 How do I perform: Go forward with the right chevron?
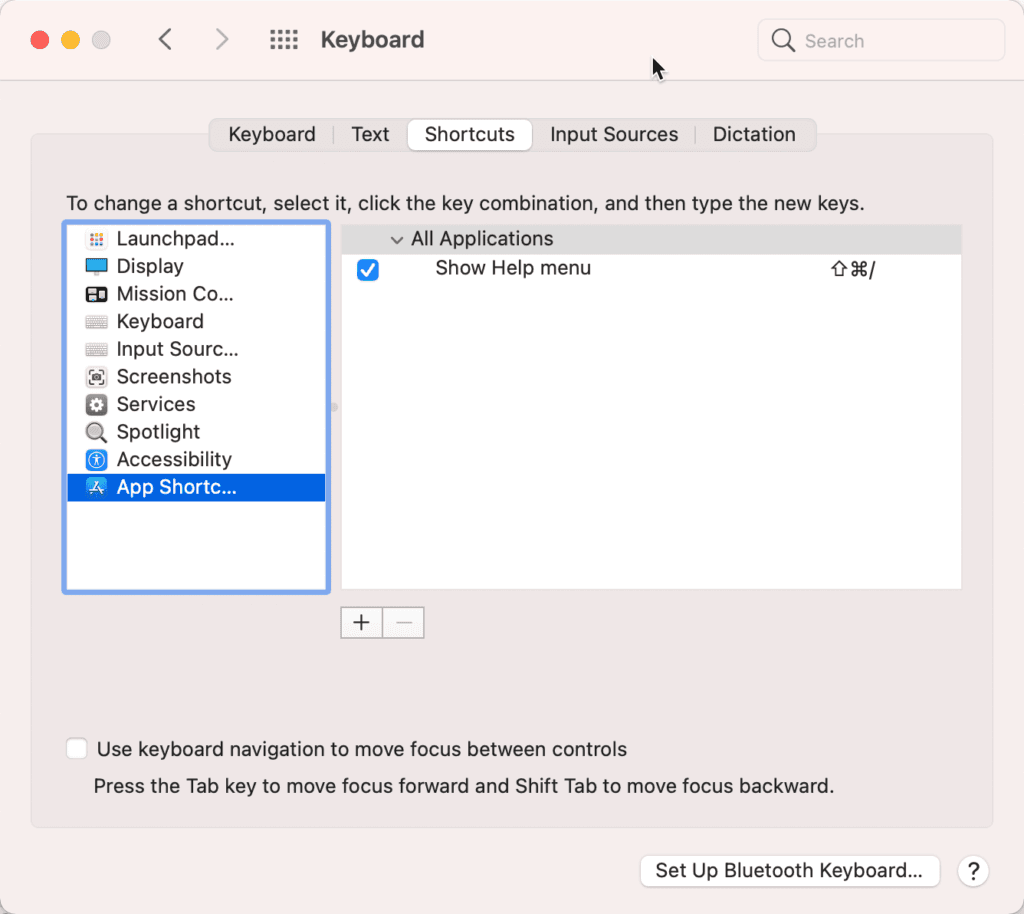222,40
